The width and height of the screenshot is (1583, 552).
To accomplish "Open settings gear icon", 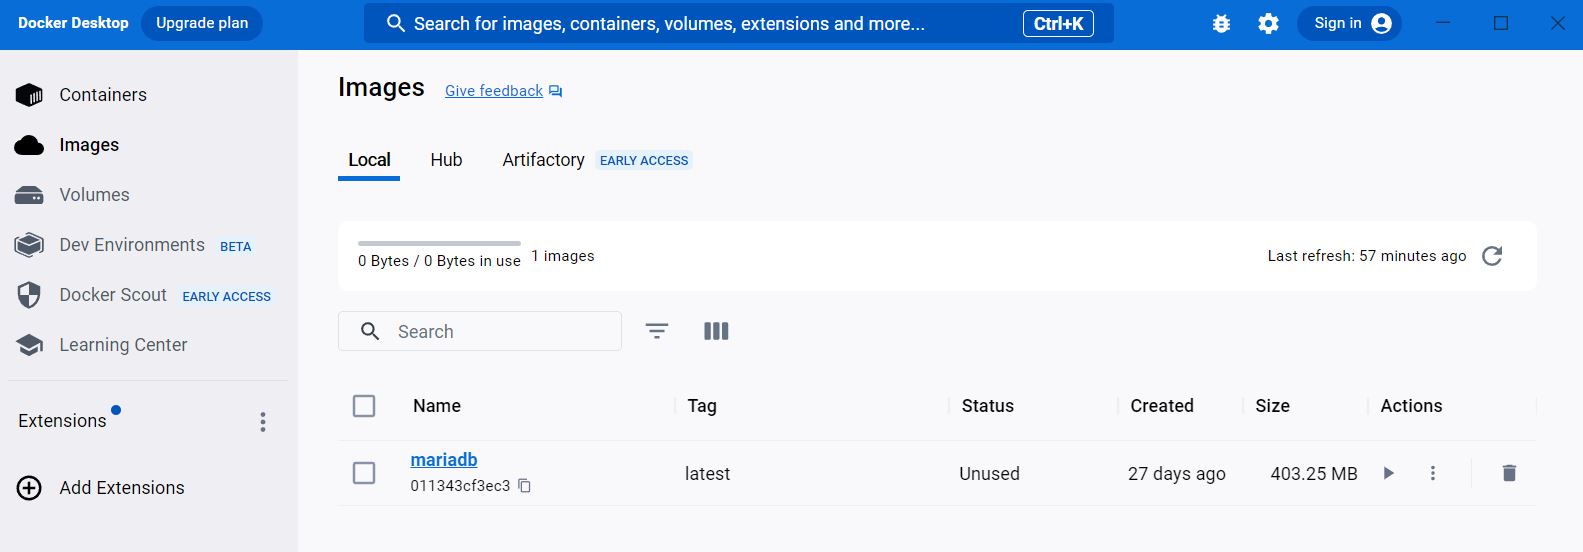I will pyautogui.click(x=1268, y=24).
